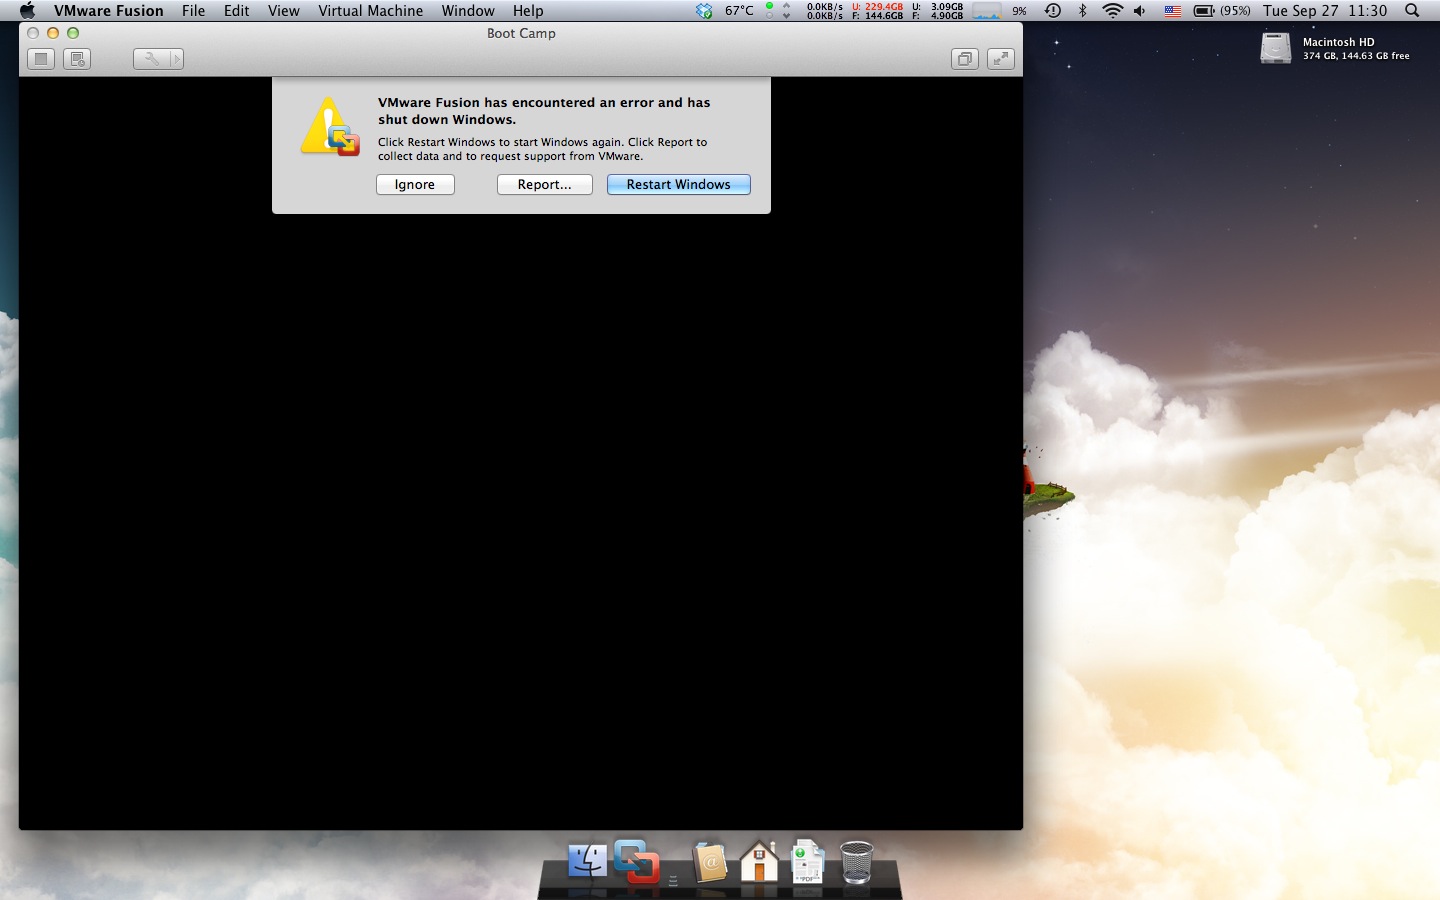Take a snapshot with the snapshot toolbar icon
Viewport: 1440px width, 900px height.
click(x=77, y=59)
